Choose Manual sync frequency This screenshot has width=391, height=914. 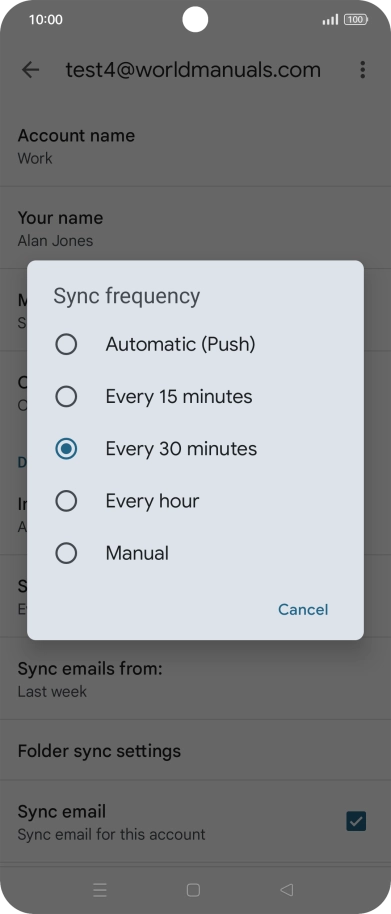(x=195, y=553)
